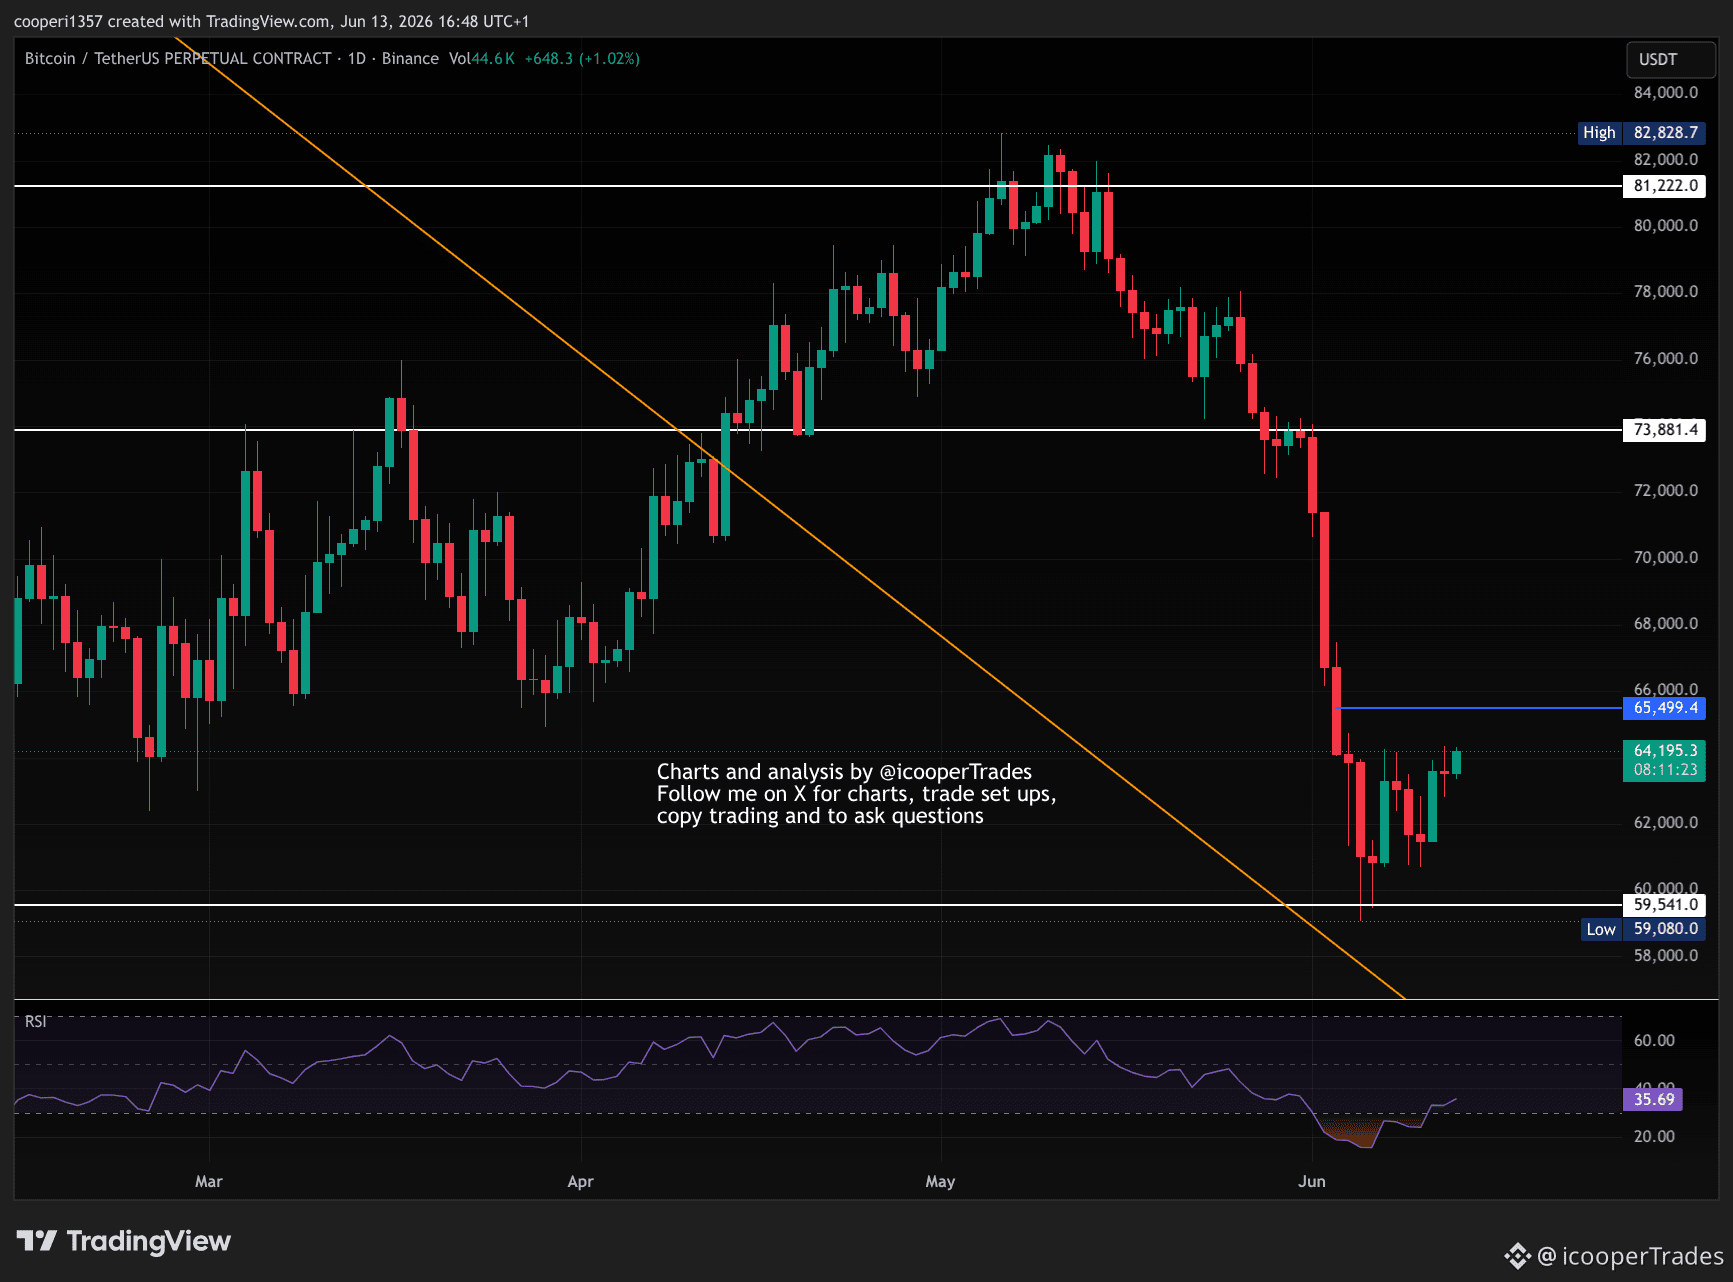Click the RSI 60.00 scale tick
The image size is (1733, 1282).
[x=1654, y=1041]
